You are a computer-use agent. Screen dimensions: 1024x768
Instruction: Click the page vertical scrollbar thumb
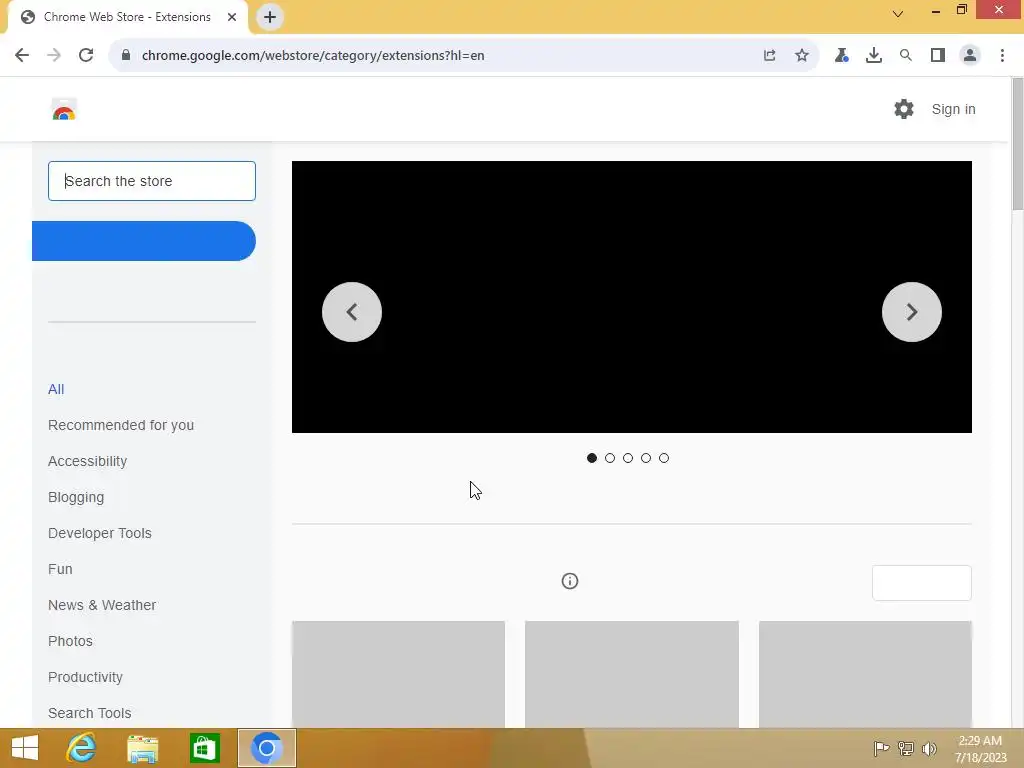(x=1017, y=144)
